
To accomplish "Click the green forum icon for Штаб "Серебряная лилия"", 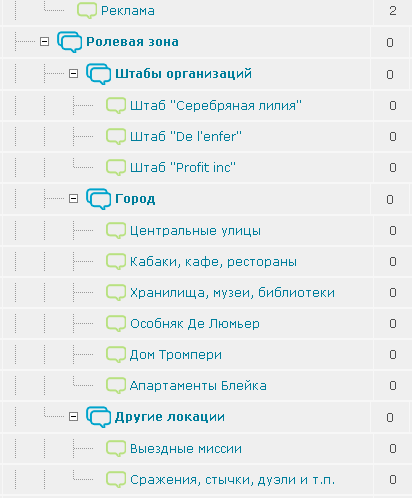I will point(116,106).
